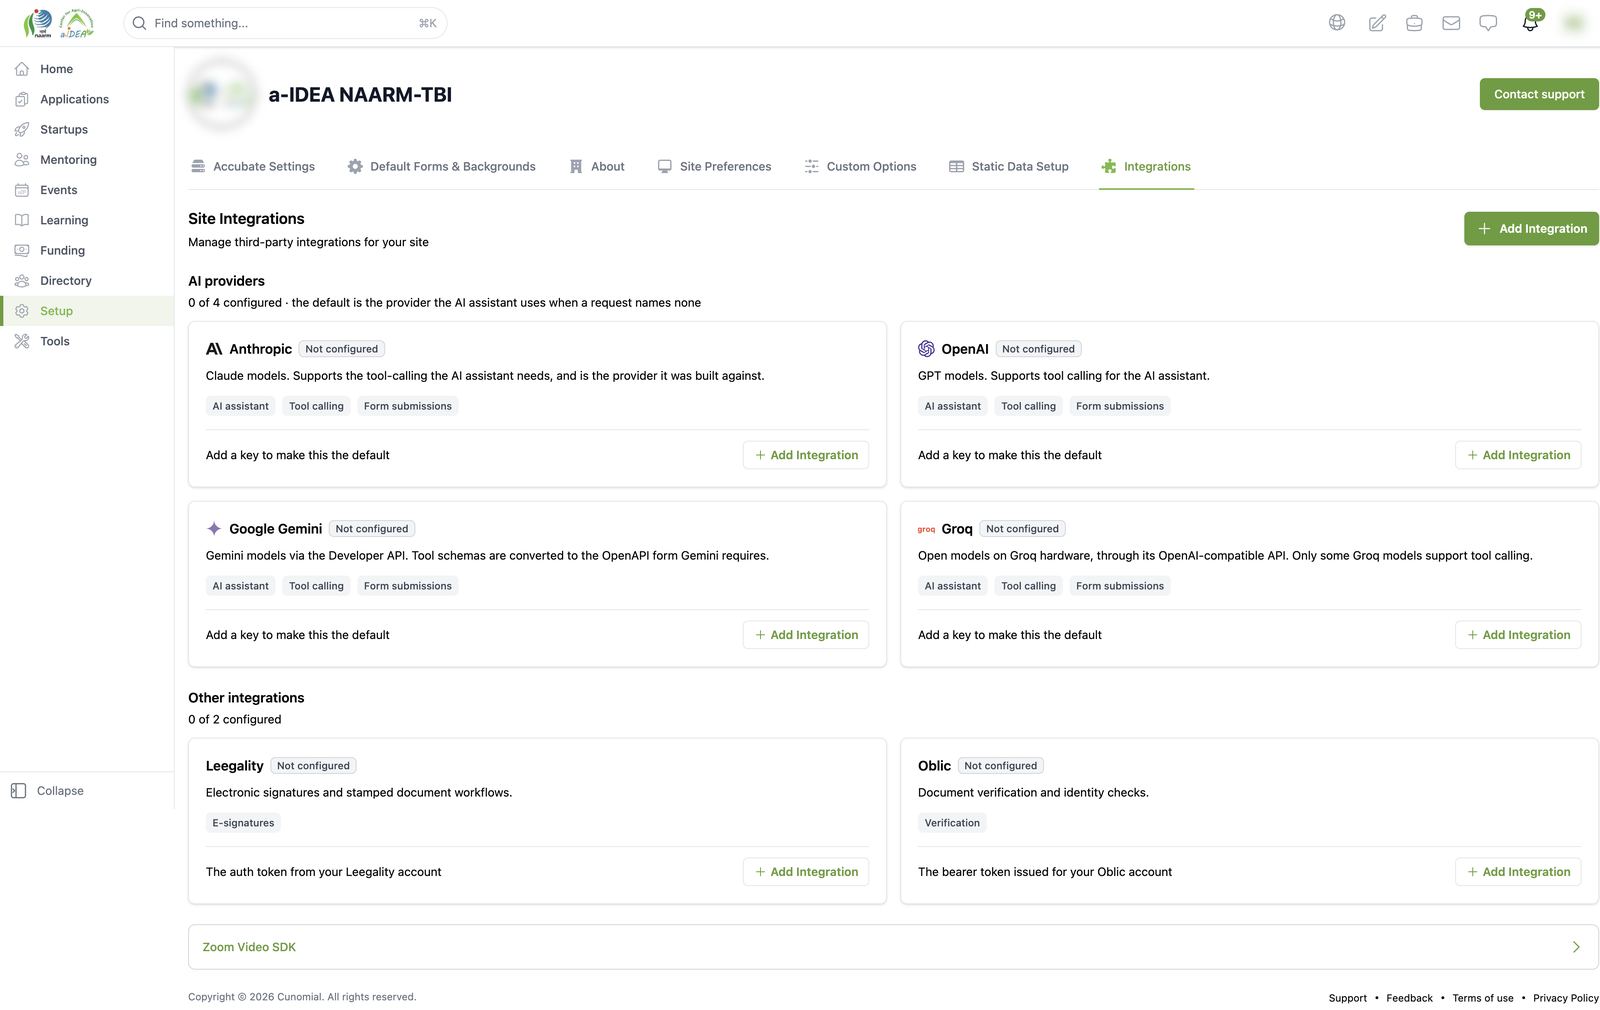Add Integration for Google Gemini
Viewport: 1600px width, 1010px height.
(806, 635)
